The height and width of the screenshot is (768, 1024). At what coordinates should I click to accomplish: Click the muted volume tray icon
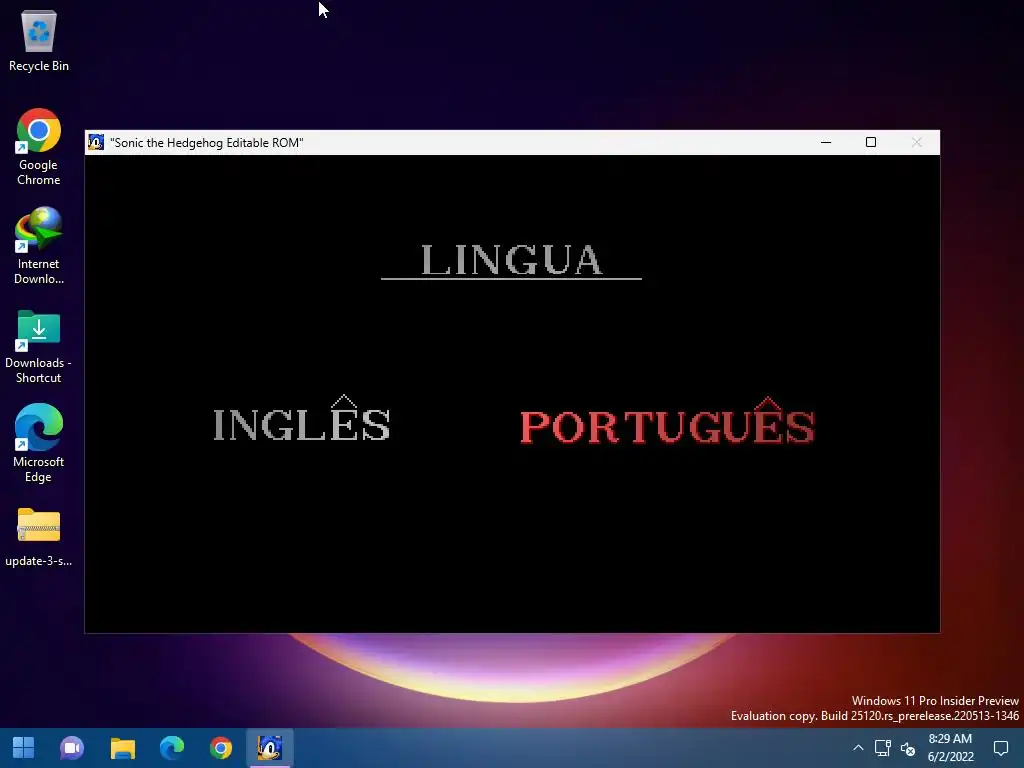[x=908, y=748]
